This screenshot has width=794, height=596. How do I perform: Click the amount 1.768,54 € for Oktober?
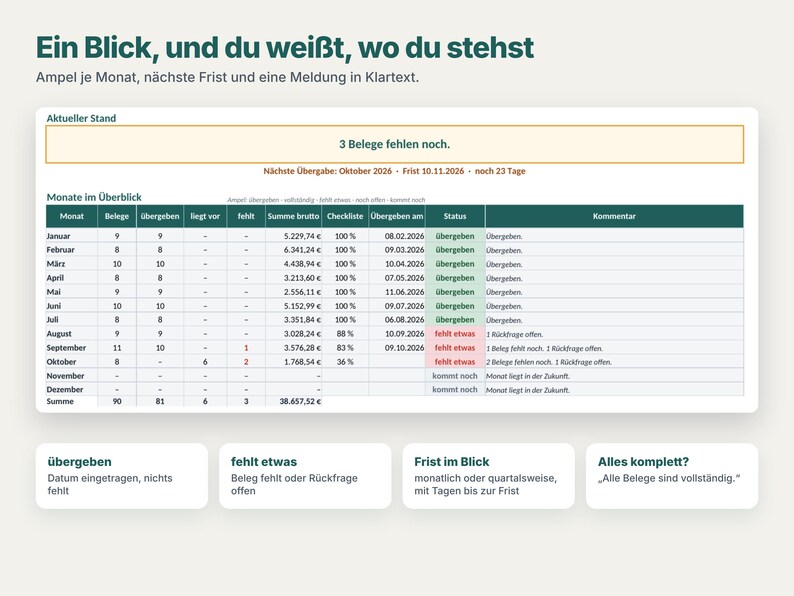click(x=302, y=362)
